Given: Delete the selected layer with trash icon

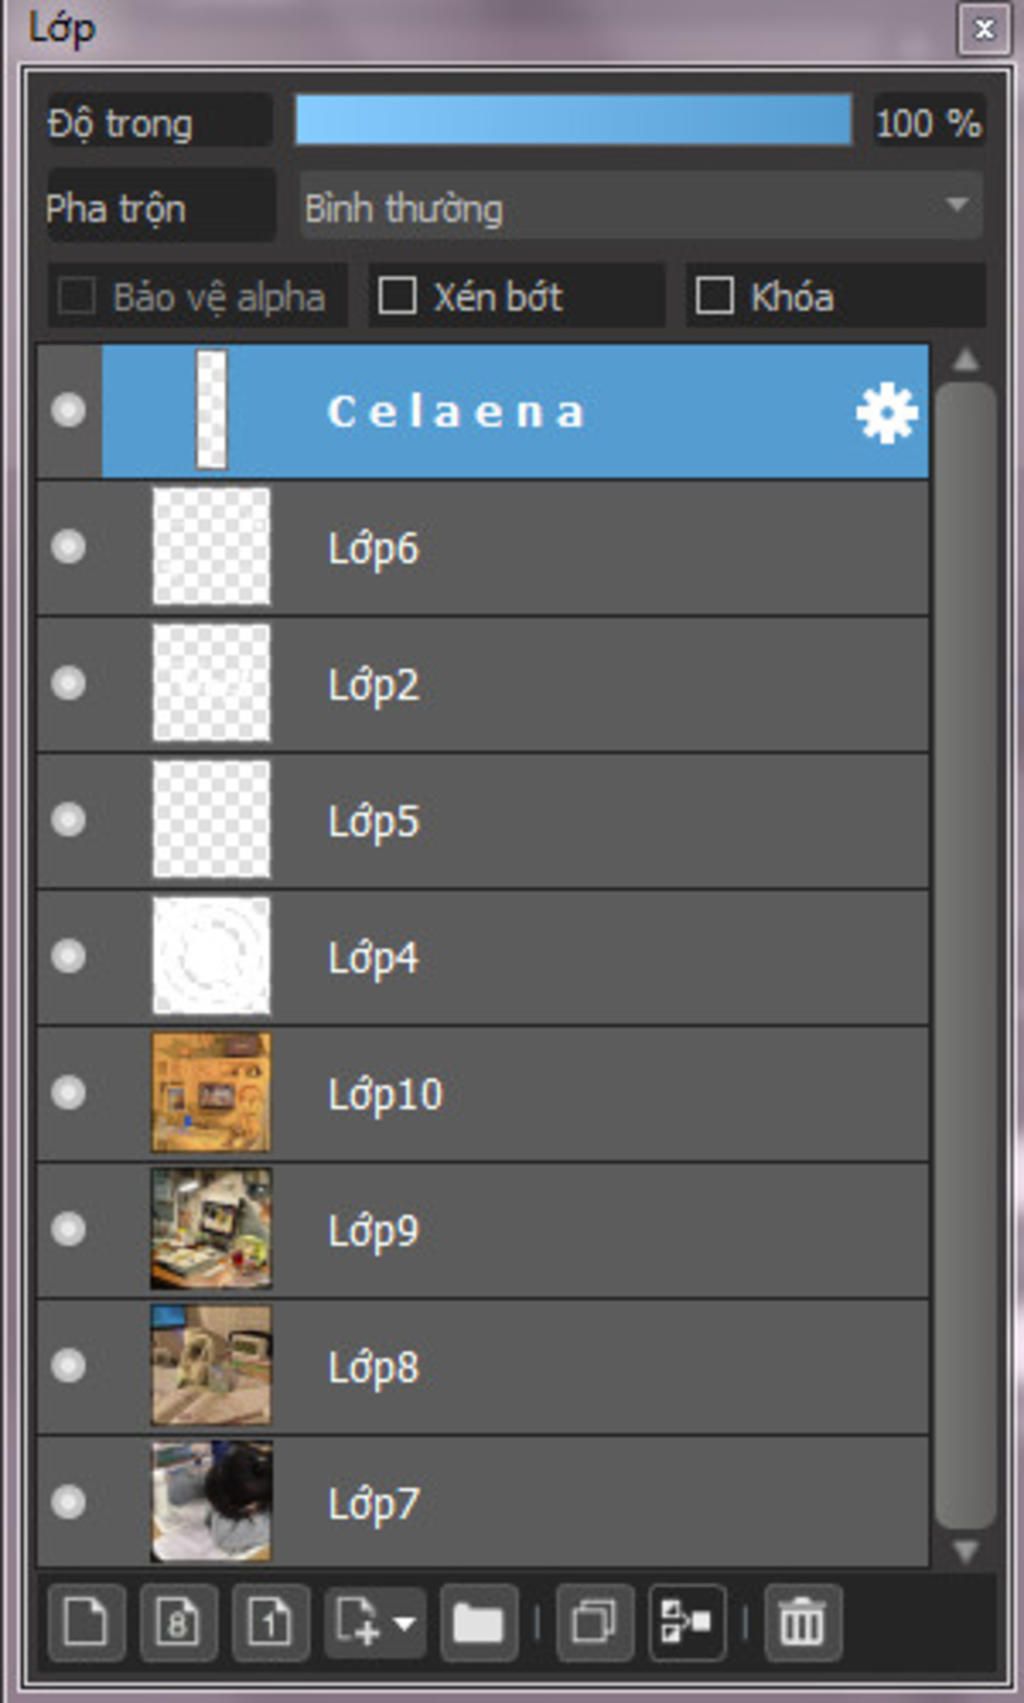Looking at the screenshot, I should 802,1620.
